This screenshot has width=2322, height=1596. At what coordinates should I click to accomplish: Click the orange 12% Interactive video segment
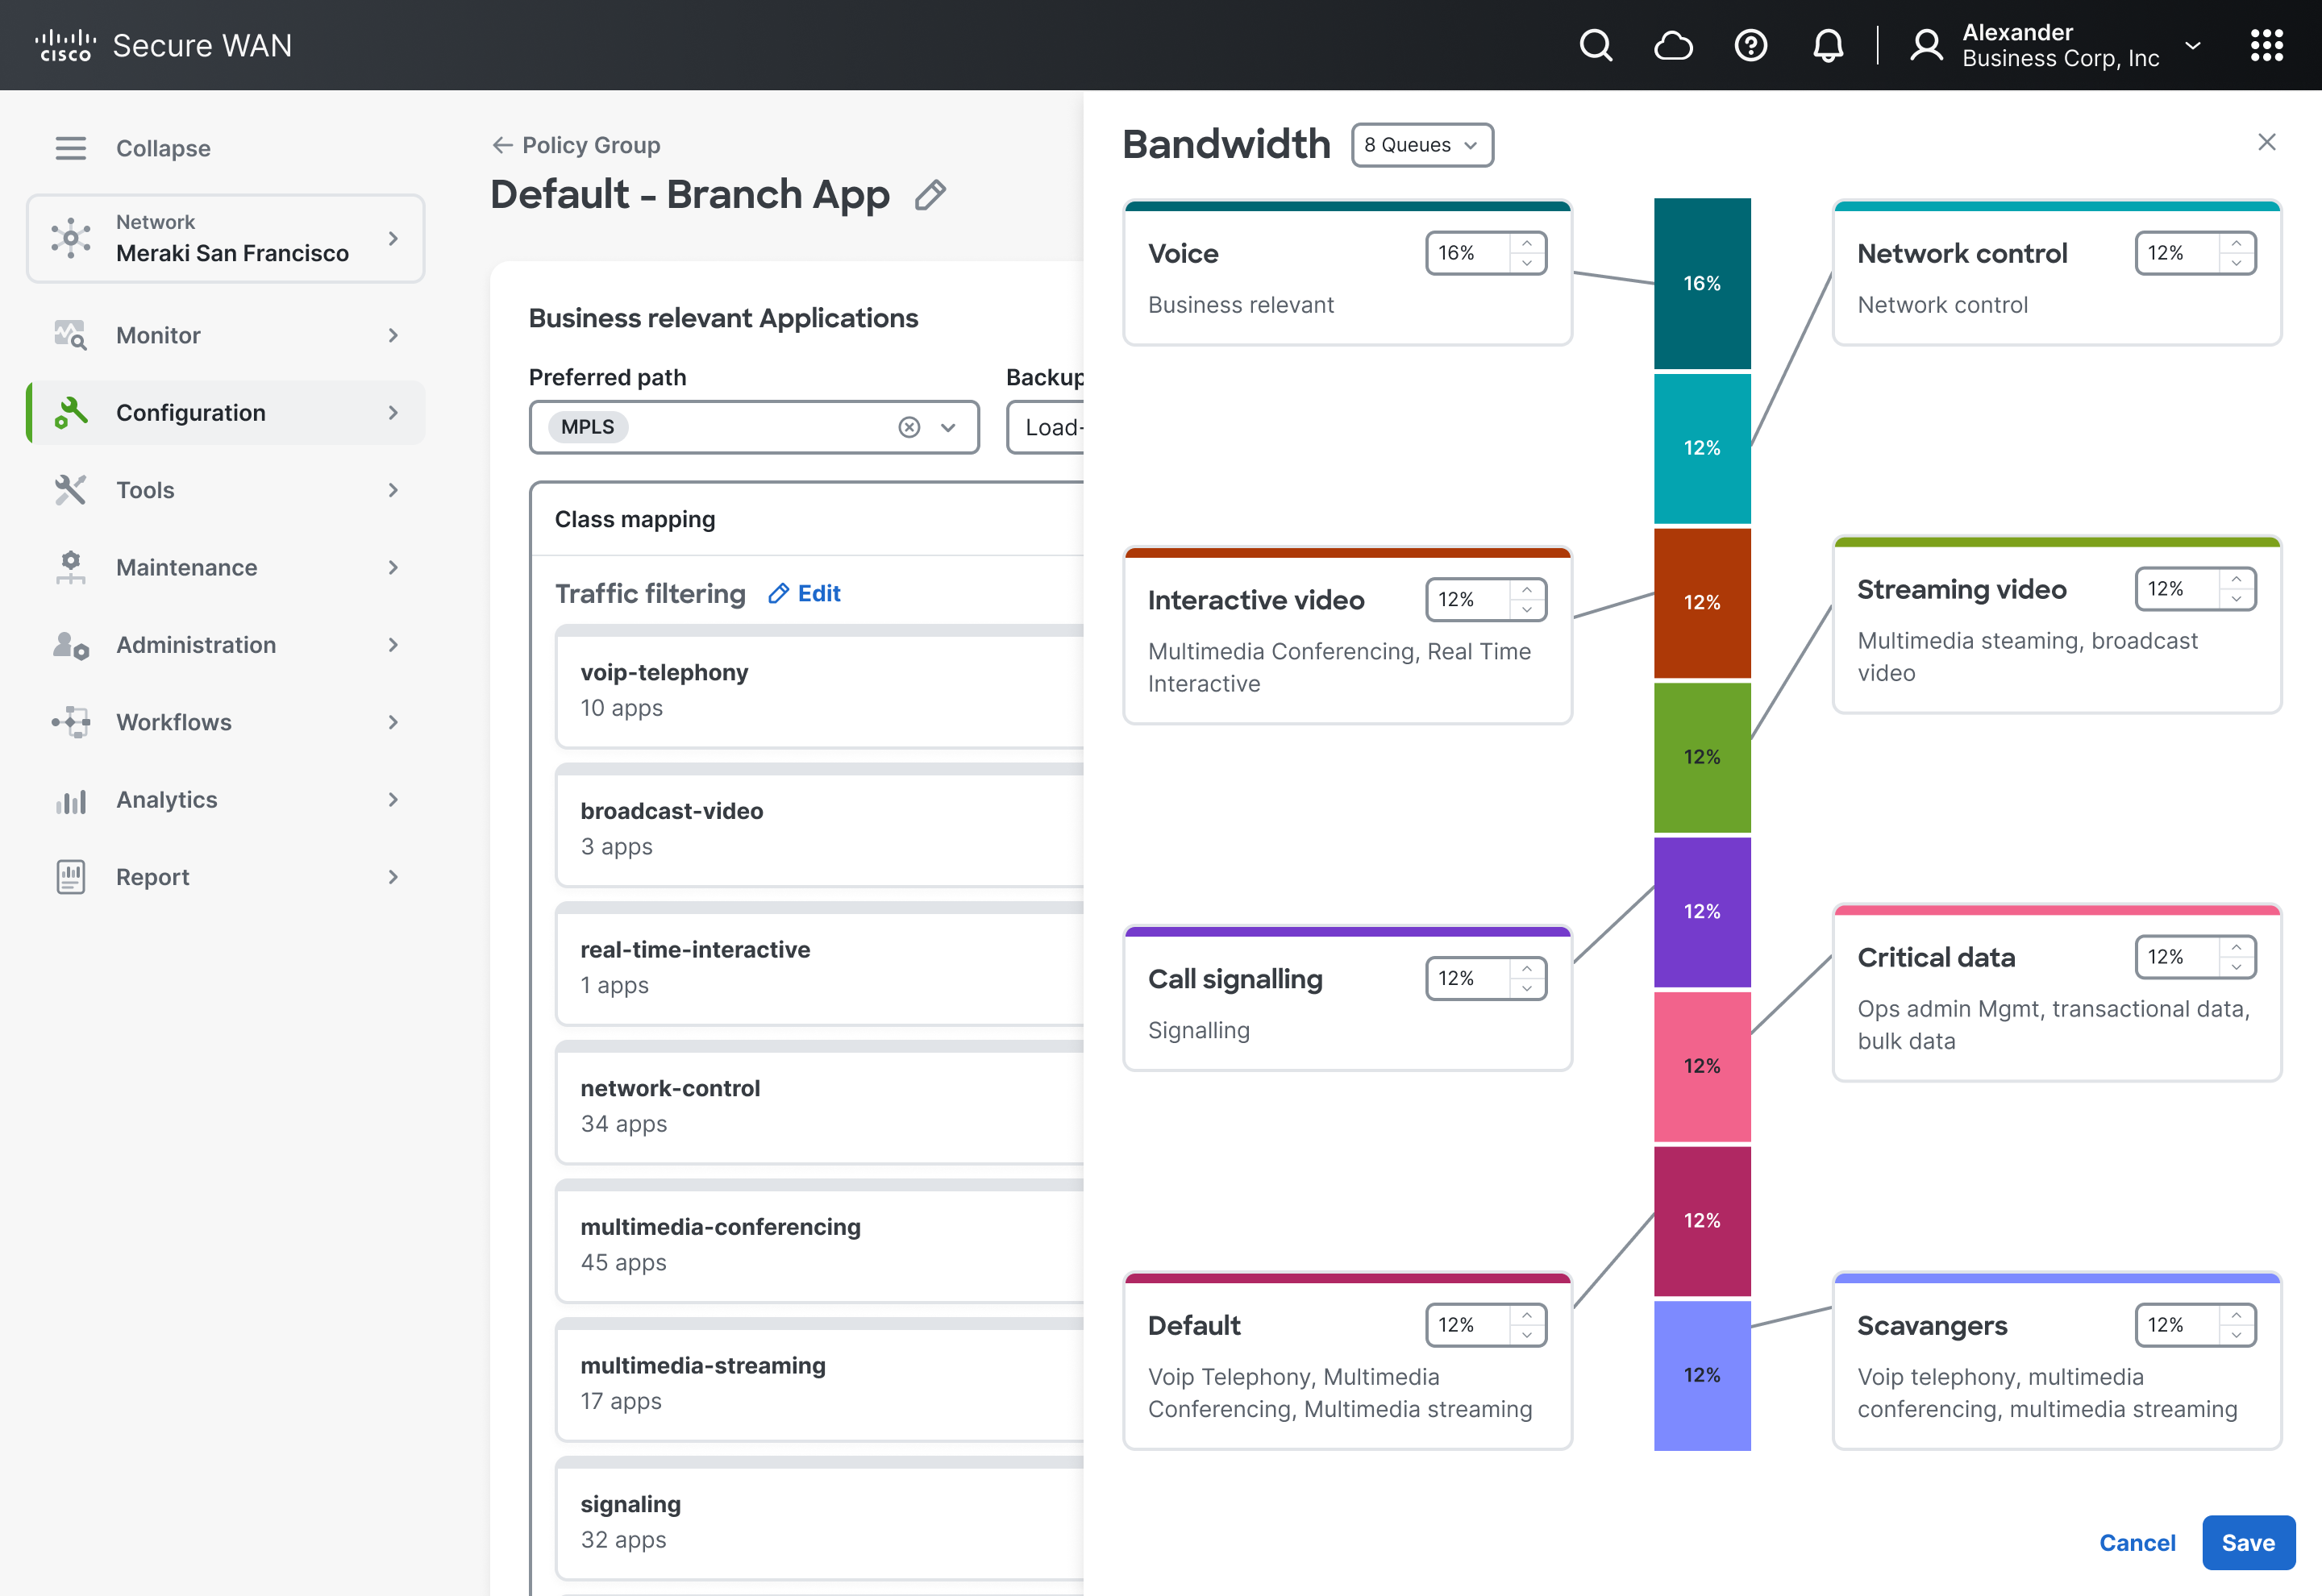click(1702, 602)
